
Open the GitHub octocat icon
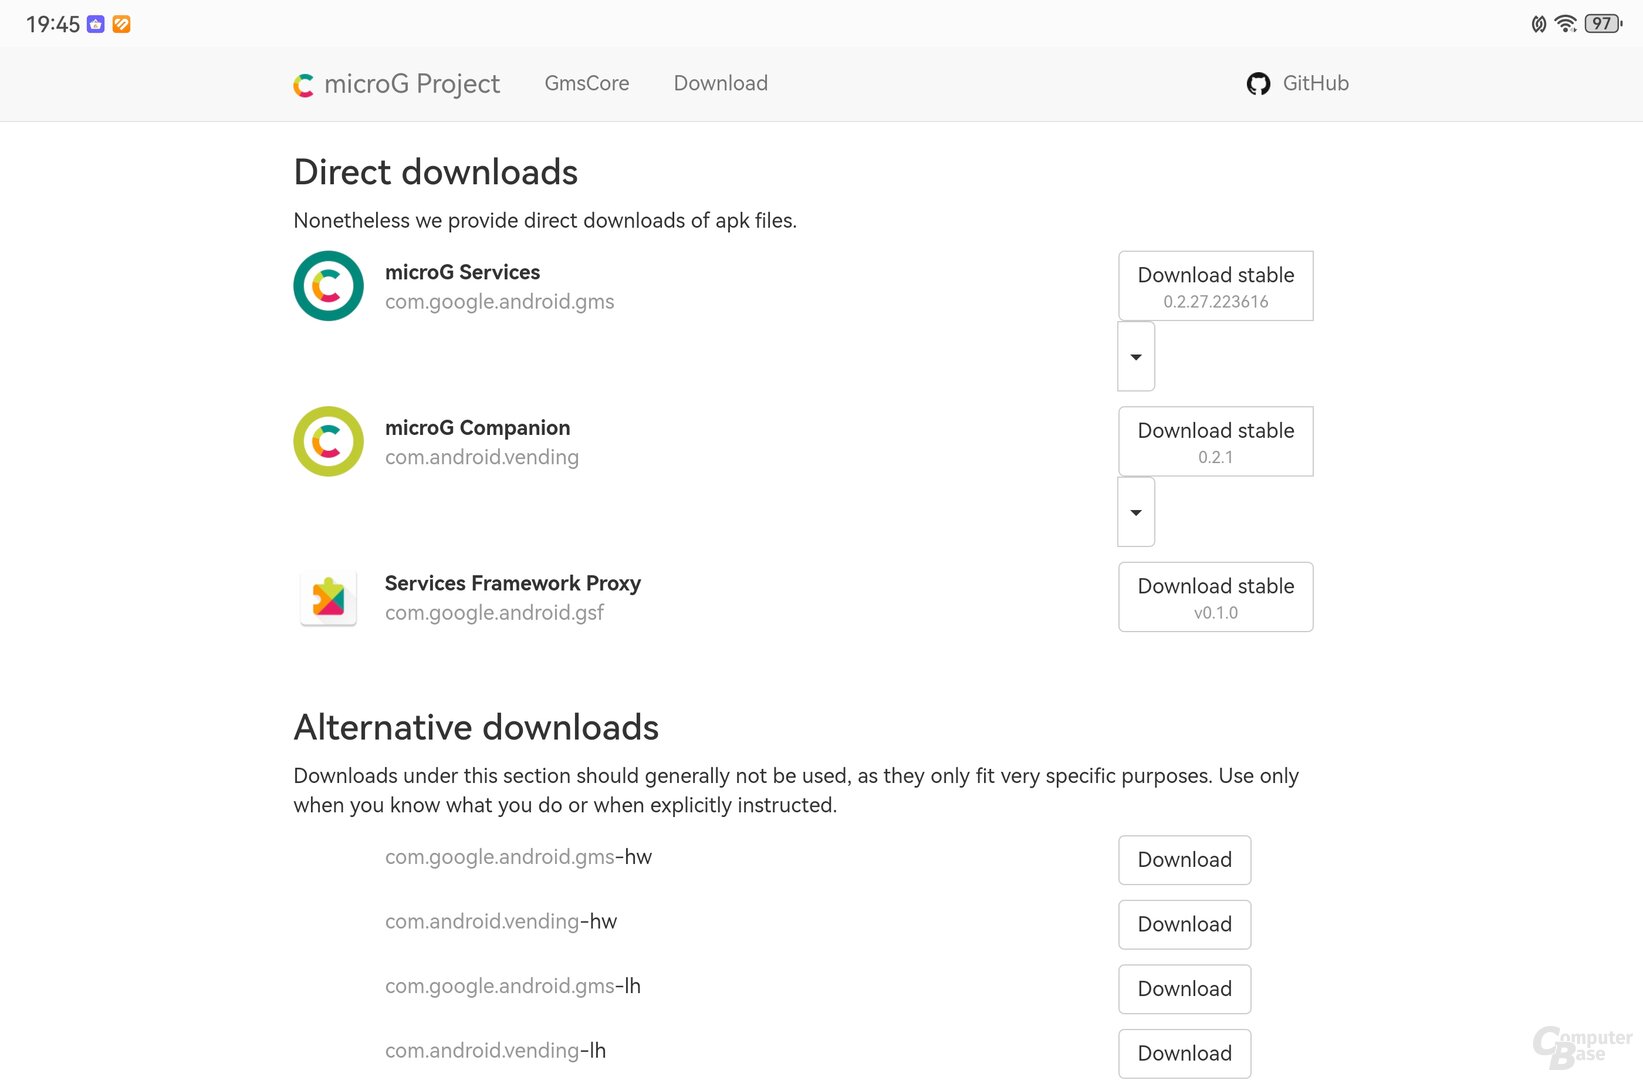click(1258, 84)
